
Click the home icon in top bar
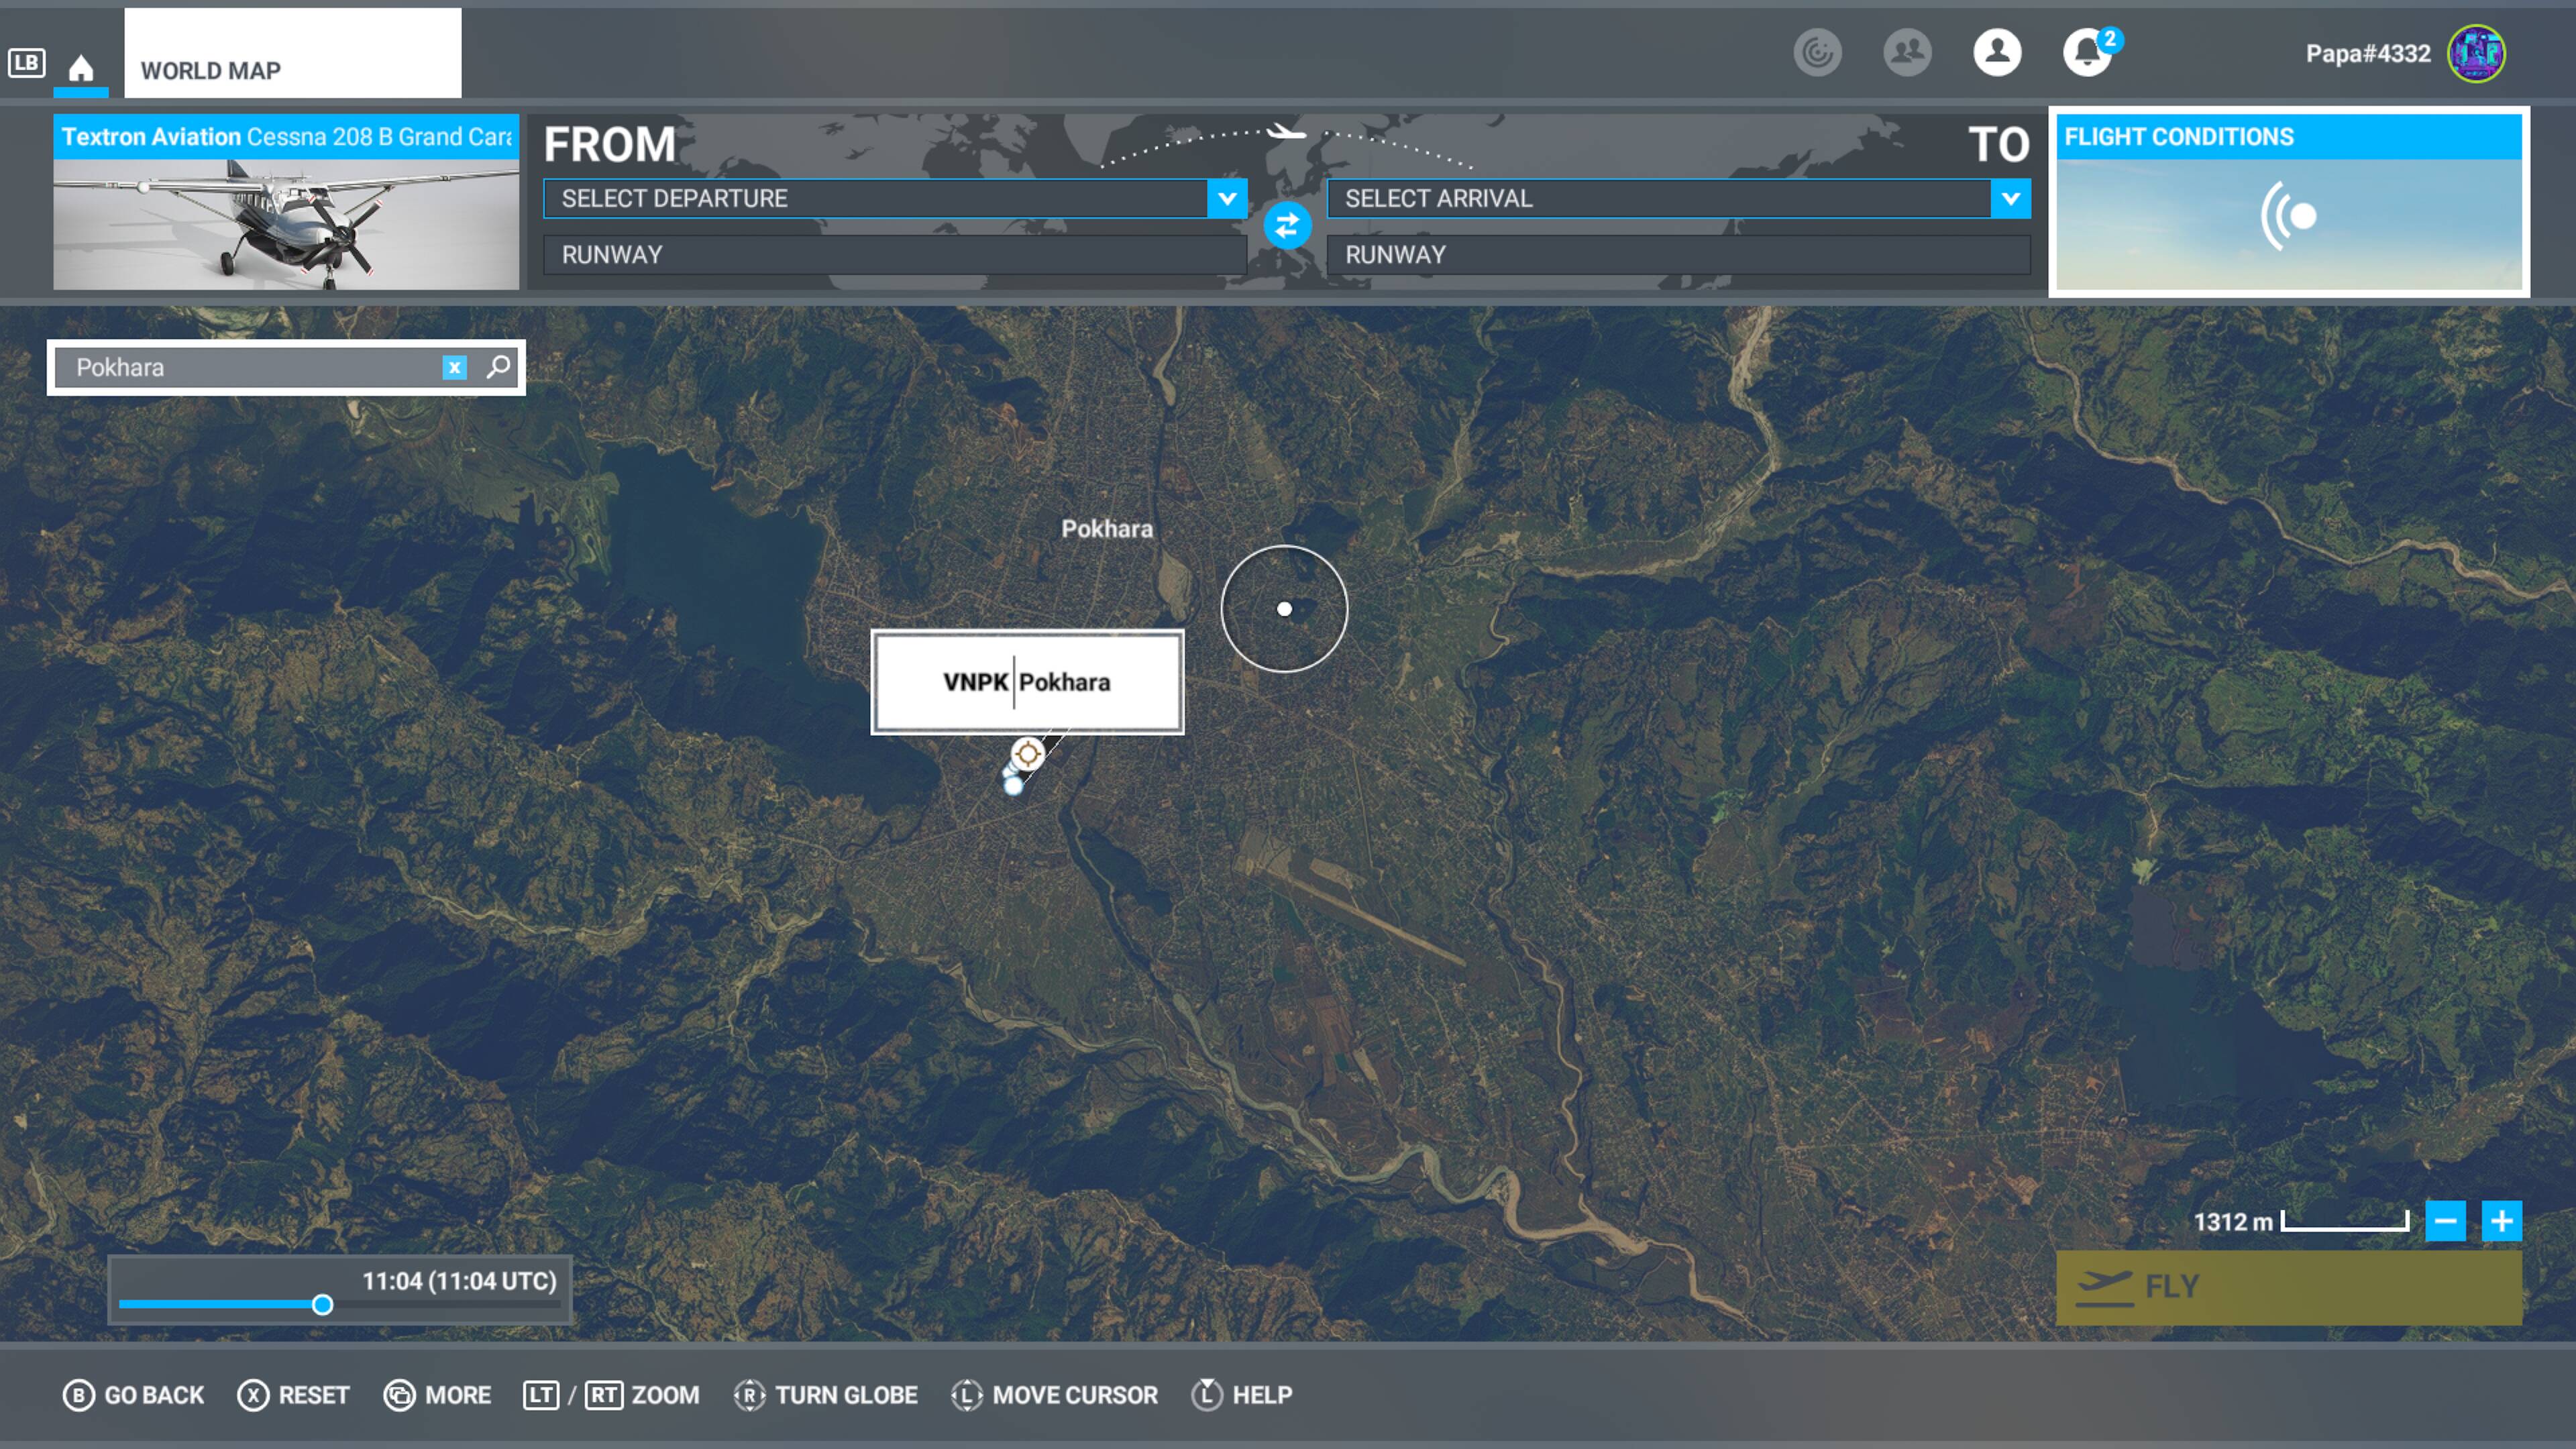(x=81, y=67)
